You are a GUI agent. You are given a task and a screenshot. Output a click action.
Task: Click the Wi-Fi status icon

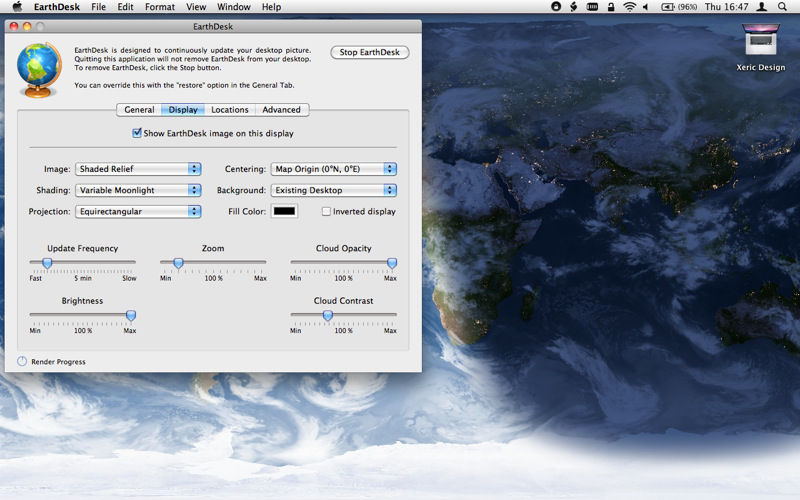630,7
